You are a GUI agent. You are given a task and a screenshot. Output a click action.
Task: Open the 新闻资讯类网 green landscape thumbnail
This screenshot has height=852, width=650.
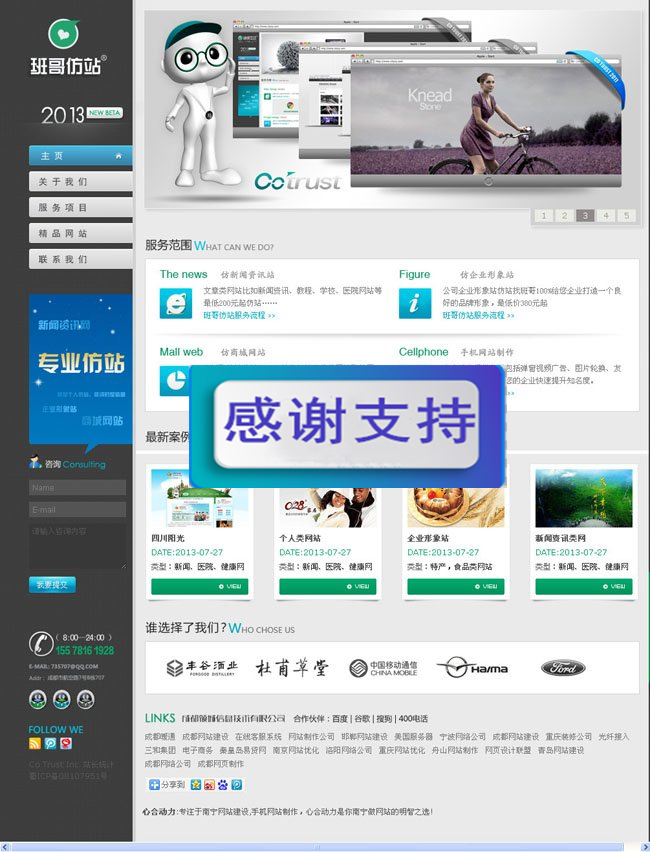pos(584,498)
